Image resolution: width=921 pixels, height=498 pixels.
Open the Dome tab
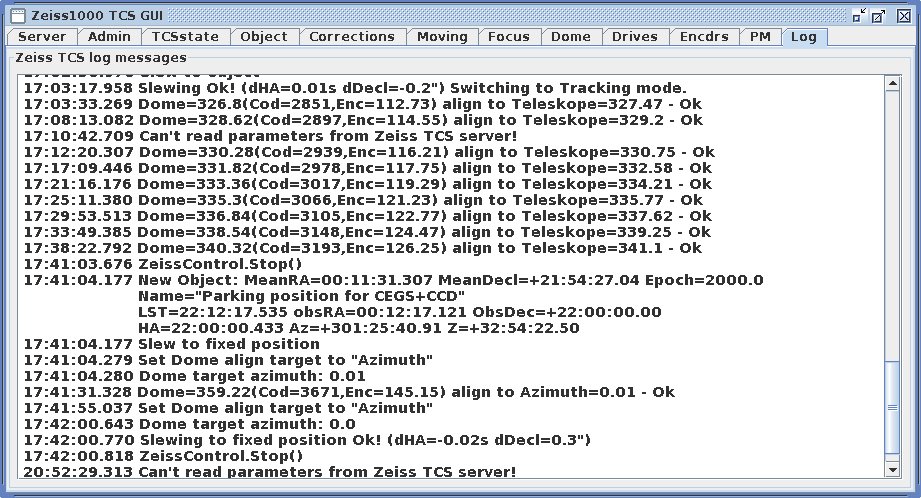570,36
